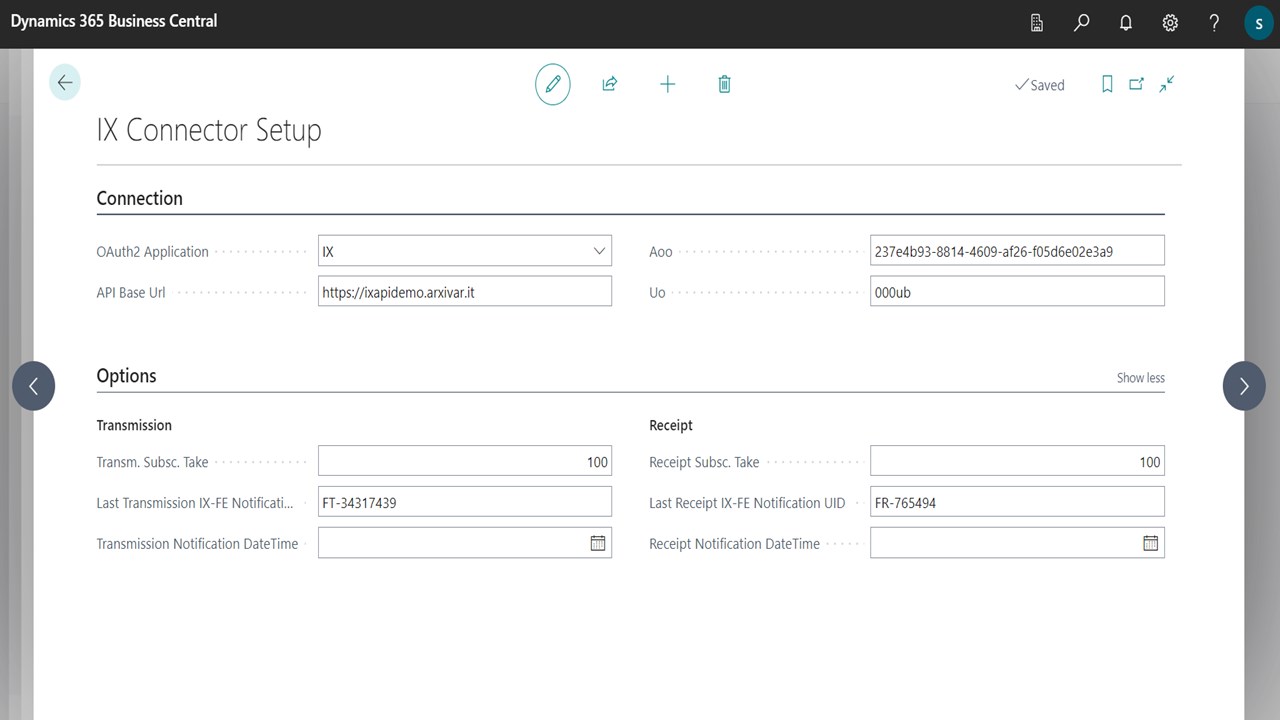Click the Aoo field

point(1017,251)
